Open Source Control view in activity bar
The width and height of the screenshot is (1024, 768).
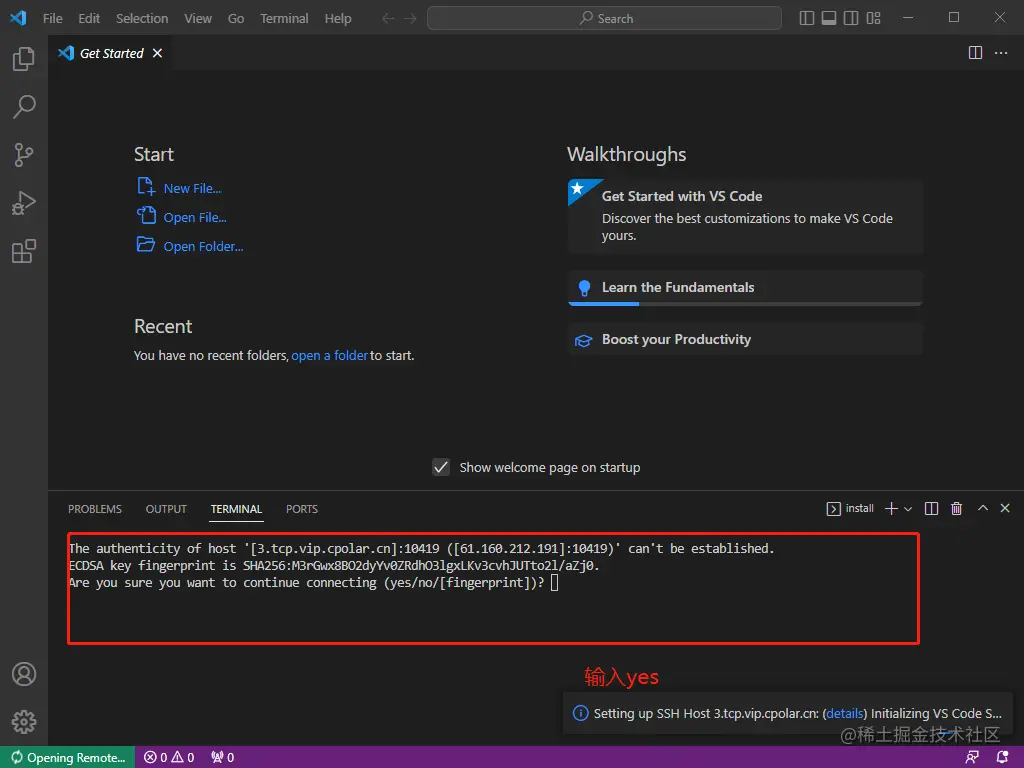(24, 155)
